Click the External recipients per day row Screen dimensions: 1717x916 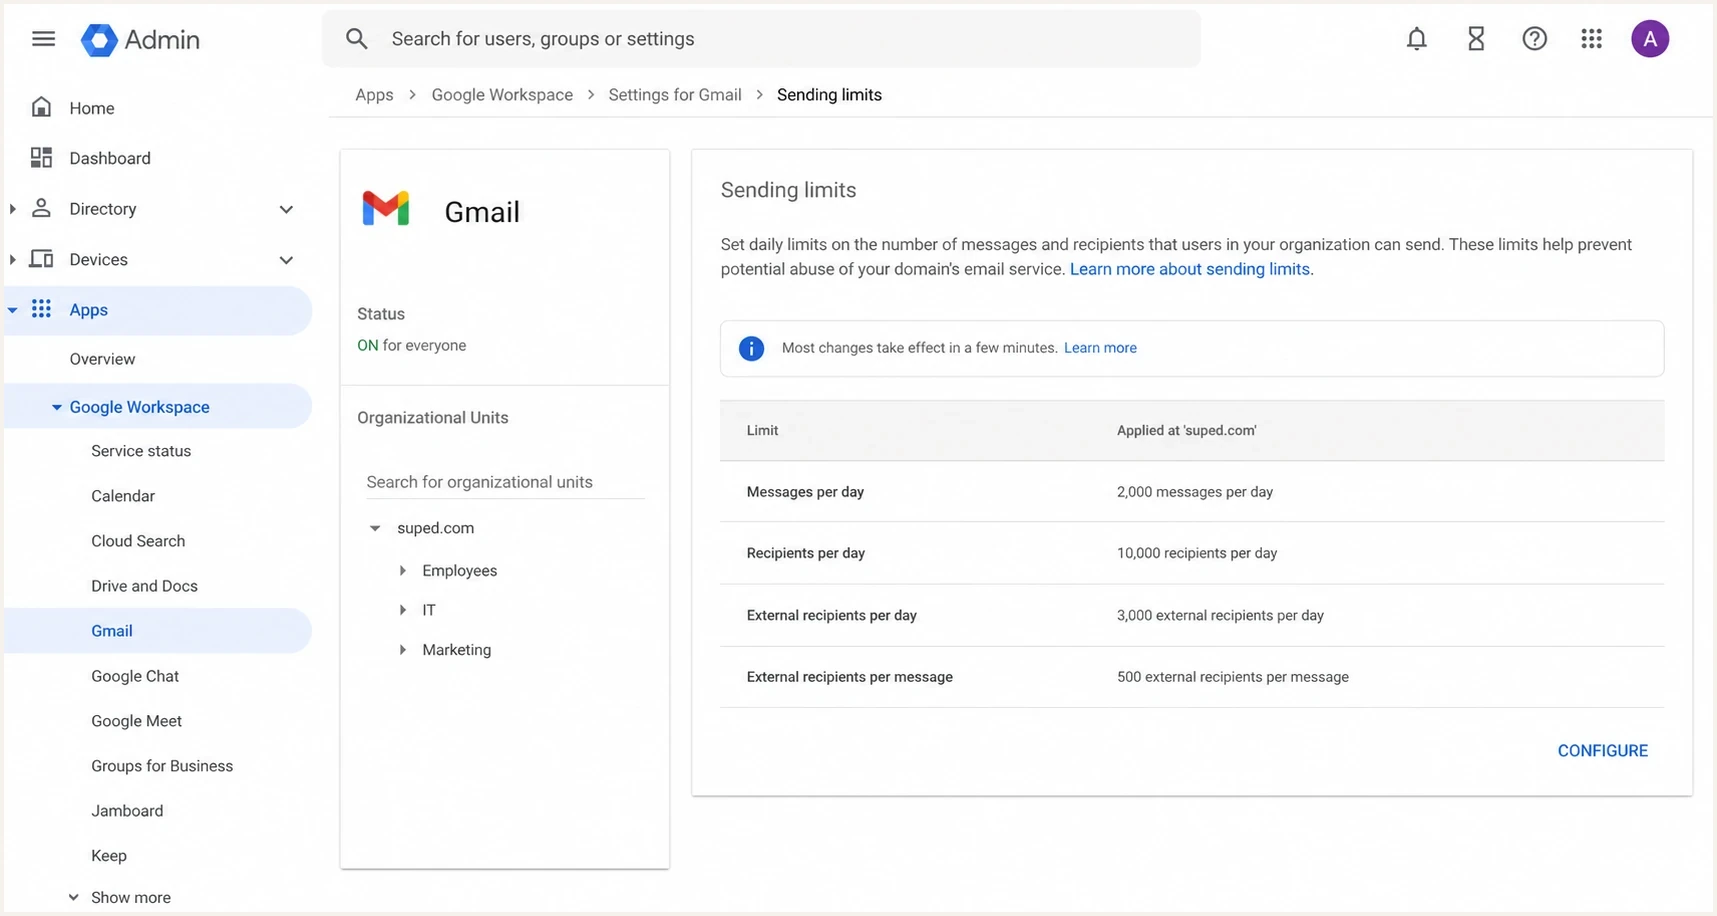[1192, 615]
